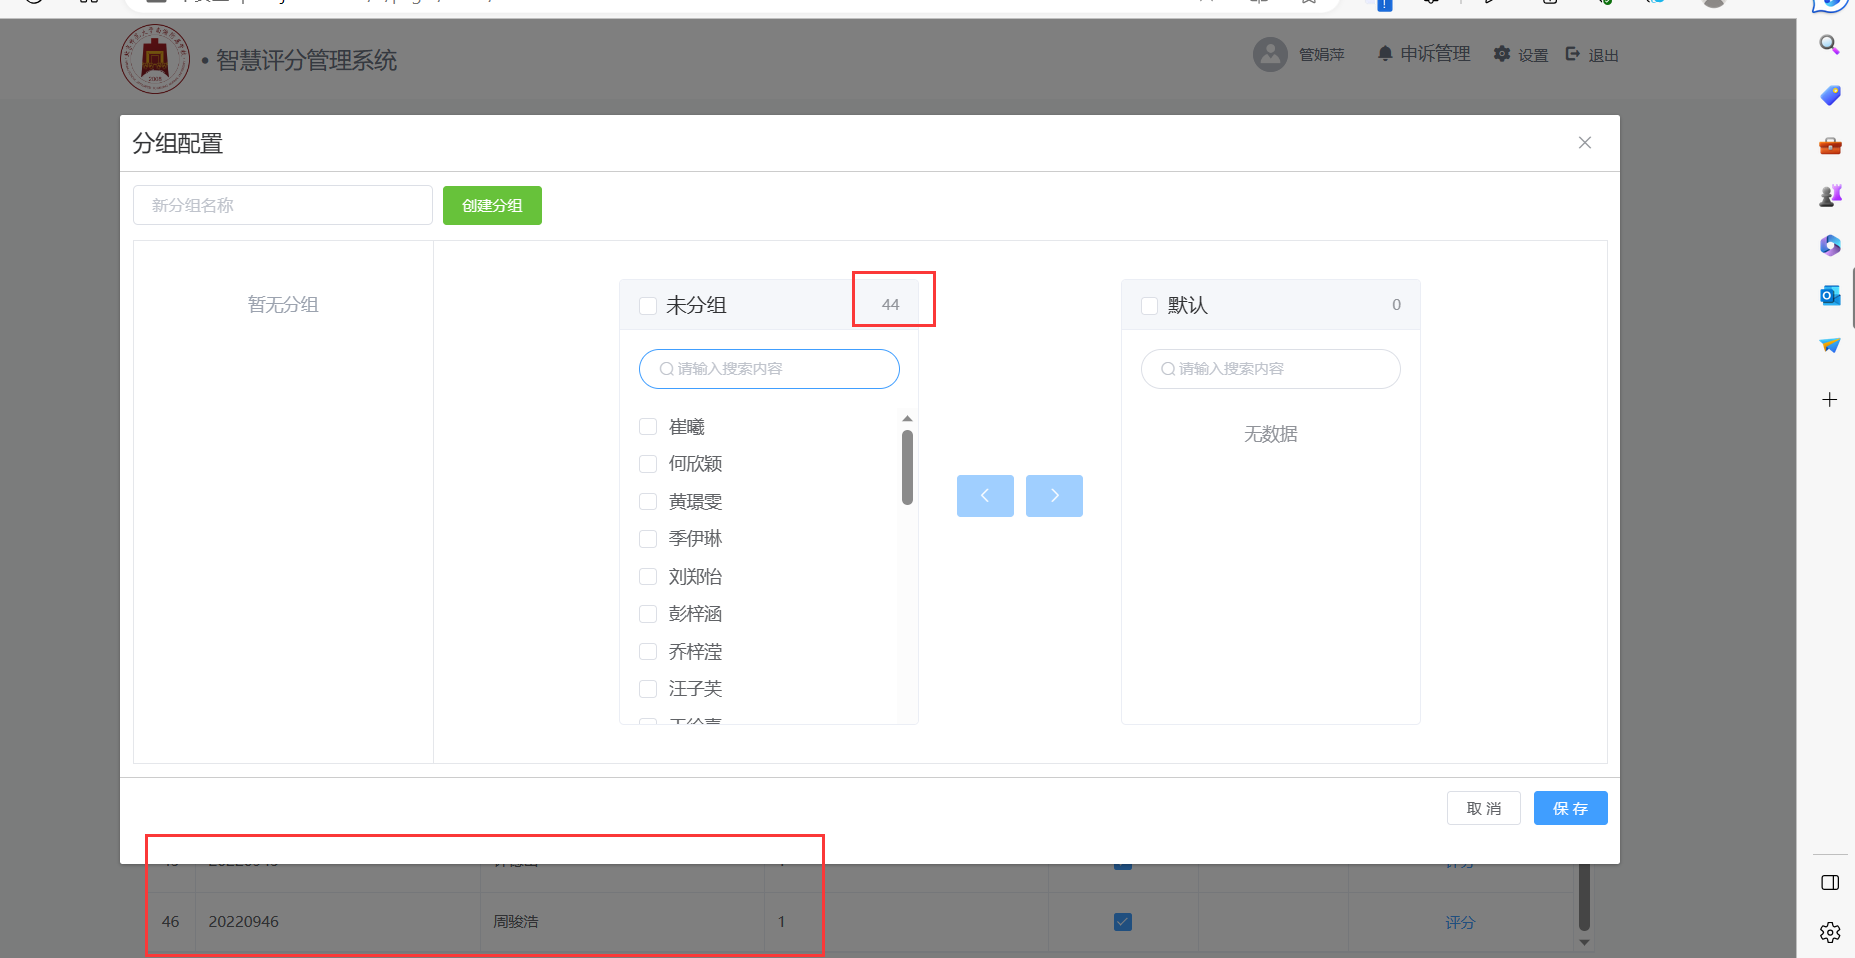Click 退出 to log out
Viewport: 1855px width, 958px height.
[x=1592, y=55]
